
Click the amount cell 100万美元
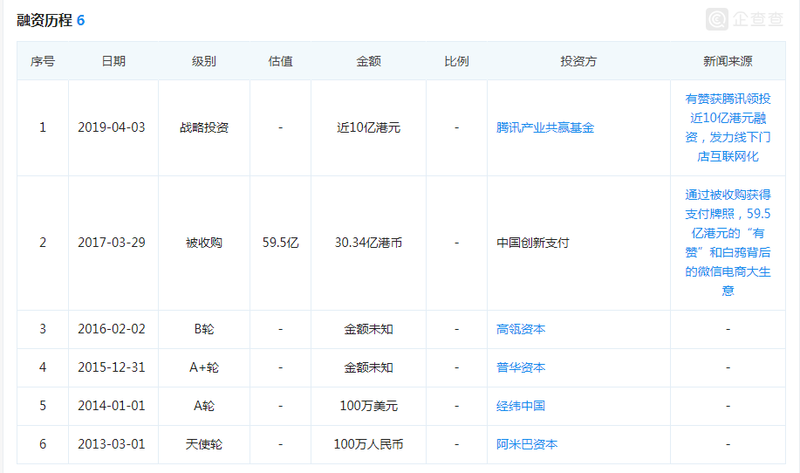368,406
